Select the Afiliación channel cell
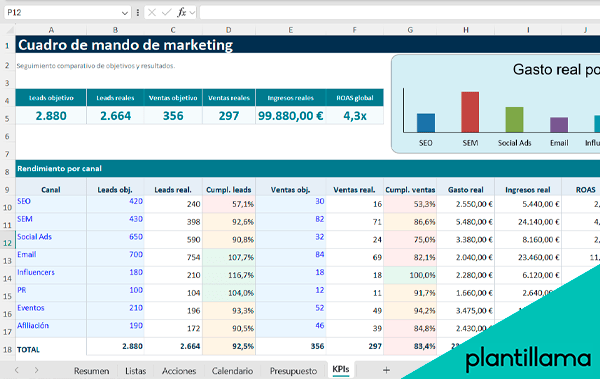Screen dimensions: 600x379 point(51,328)
